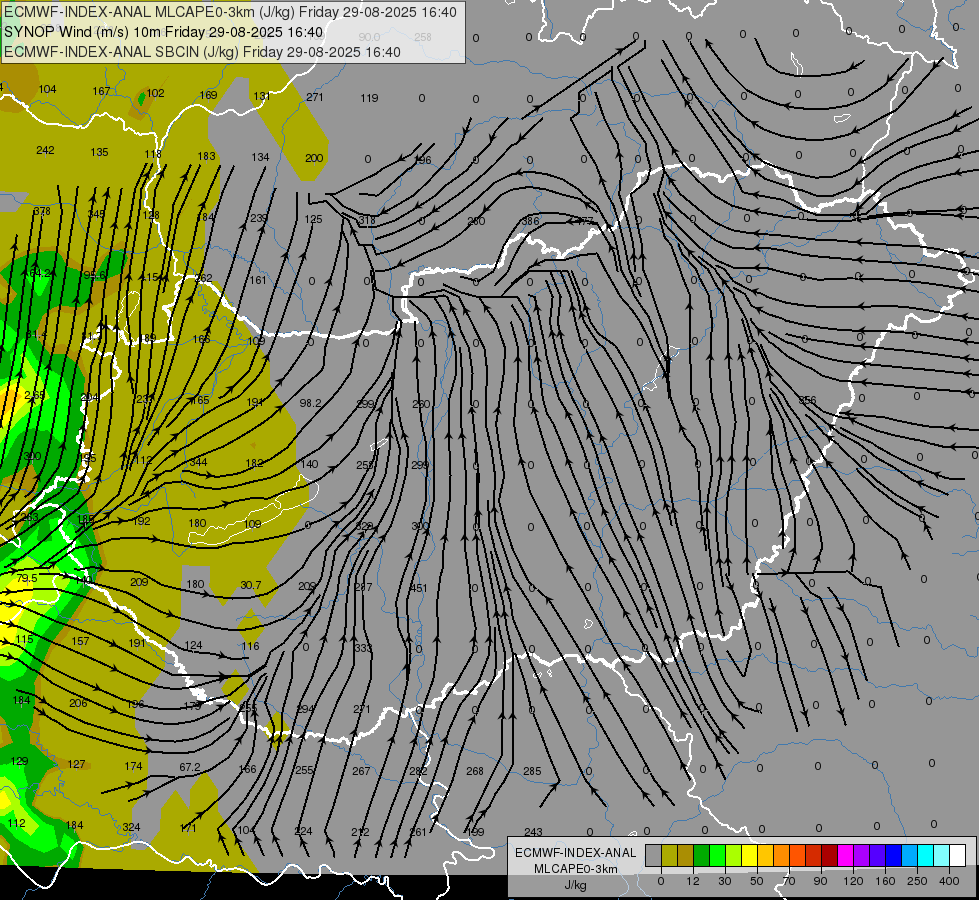
Task: Click the map value 206
Action: point(78,703)
